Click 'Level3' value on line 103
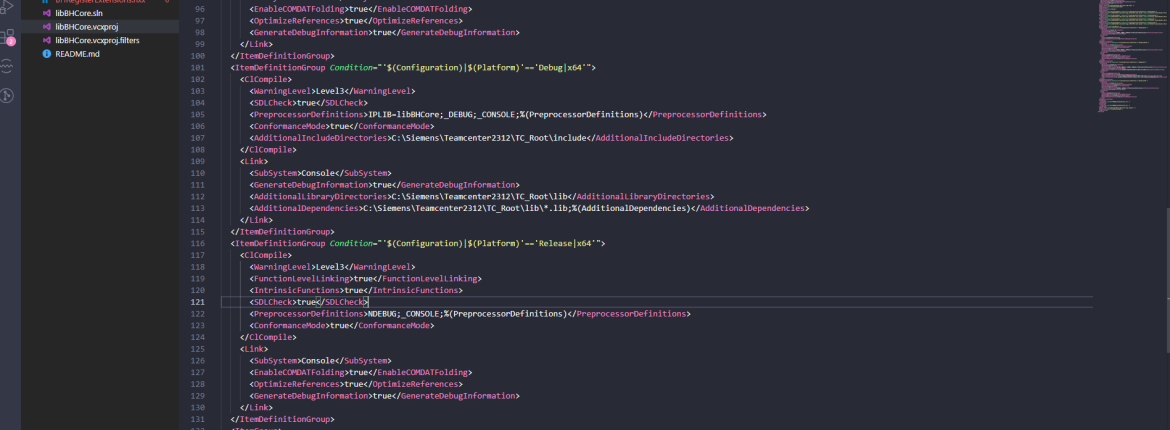This screenshot has width=1170, height=430. click(x=330, y=91)
